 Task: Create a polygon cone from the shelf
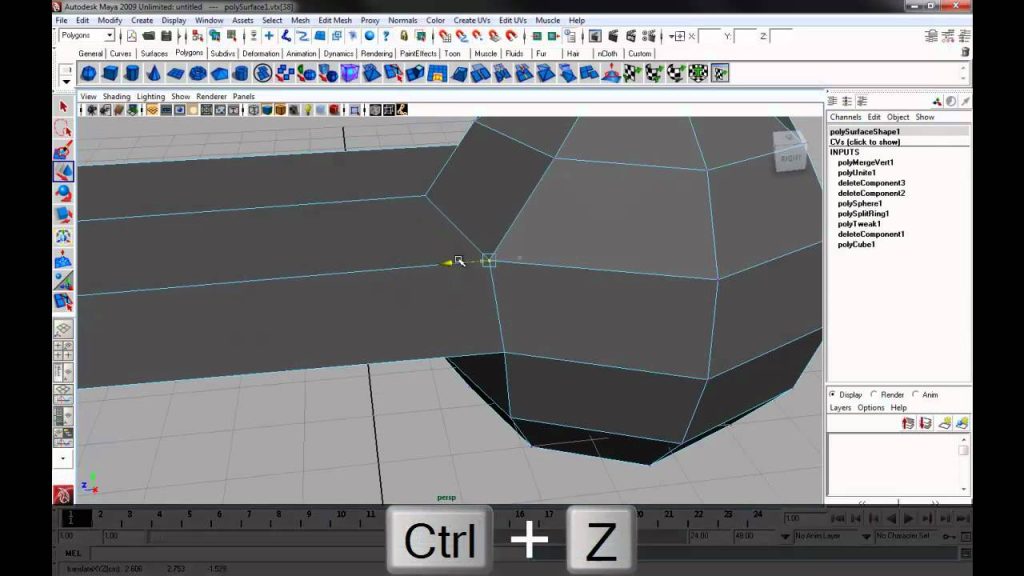click(153, 73)
